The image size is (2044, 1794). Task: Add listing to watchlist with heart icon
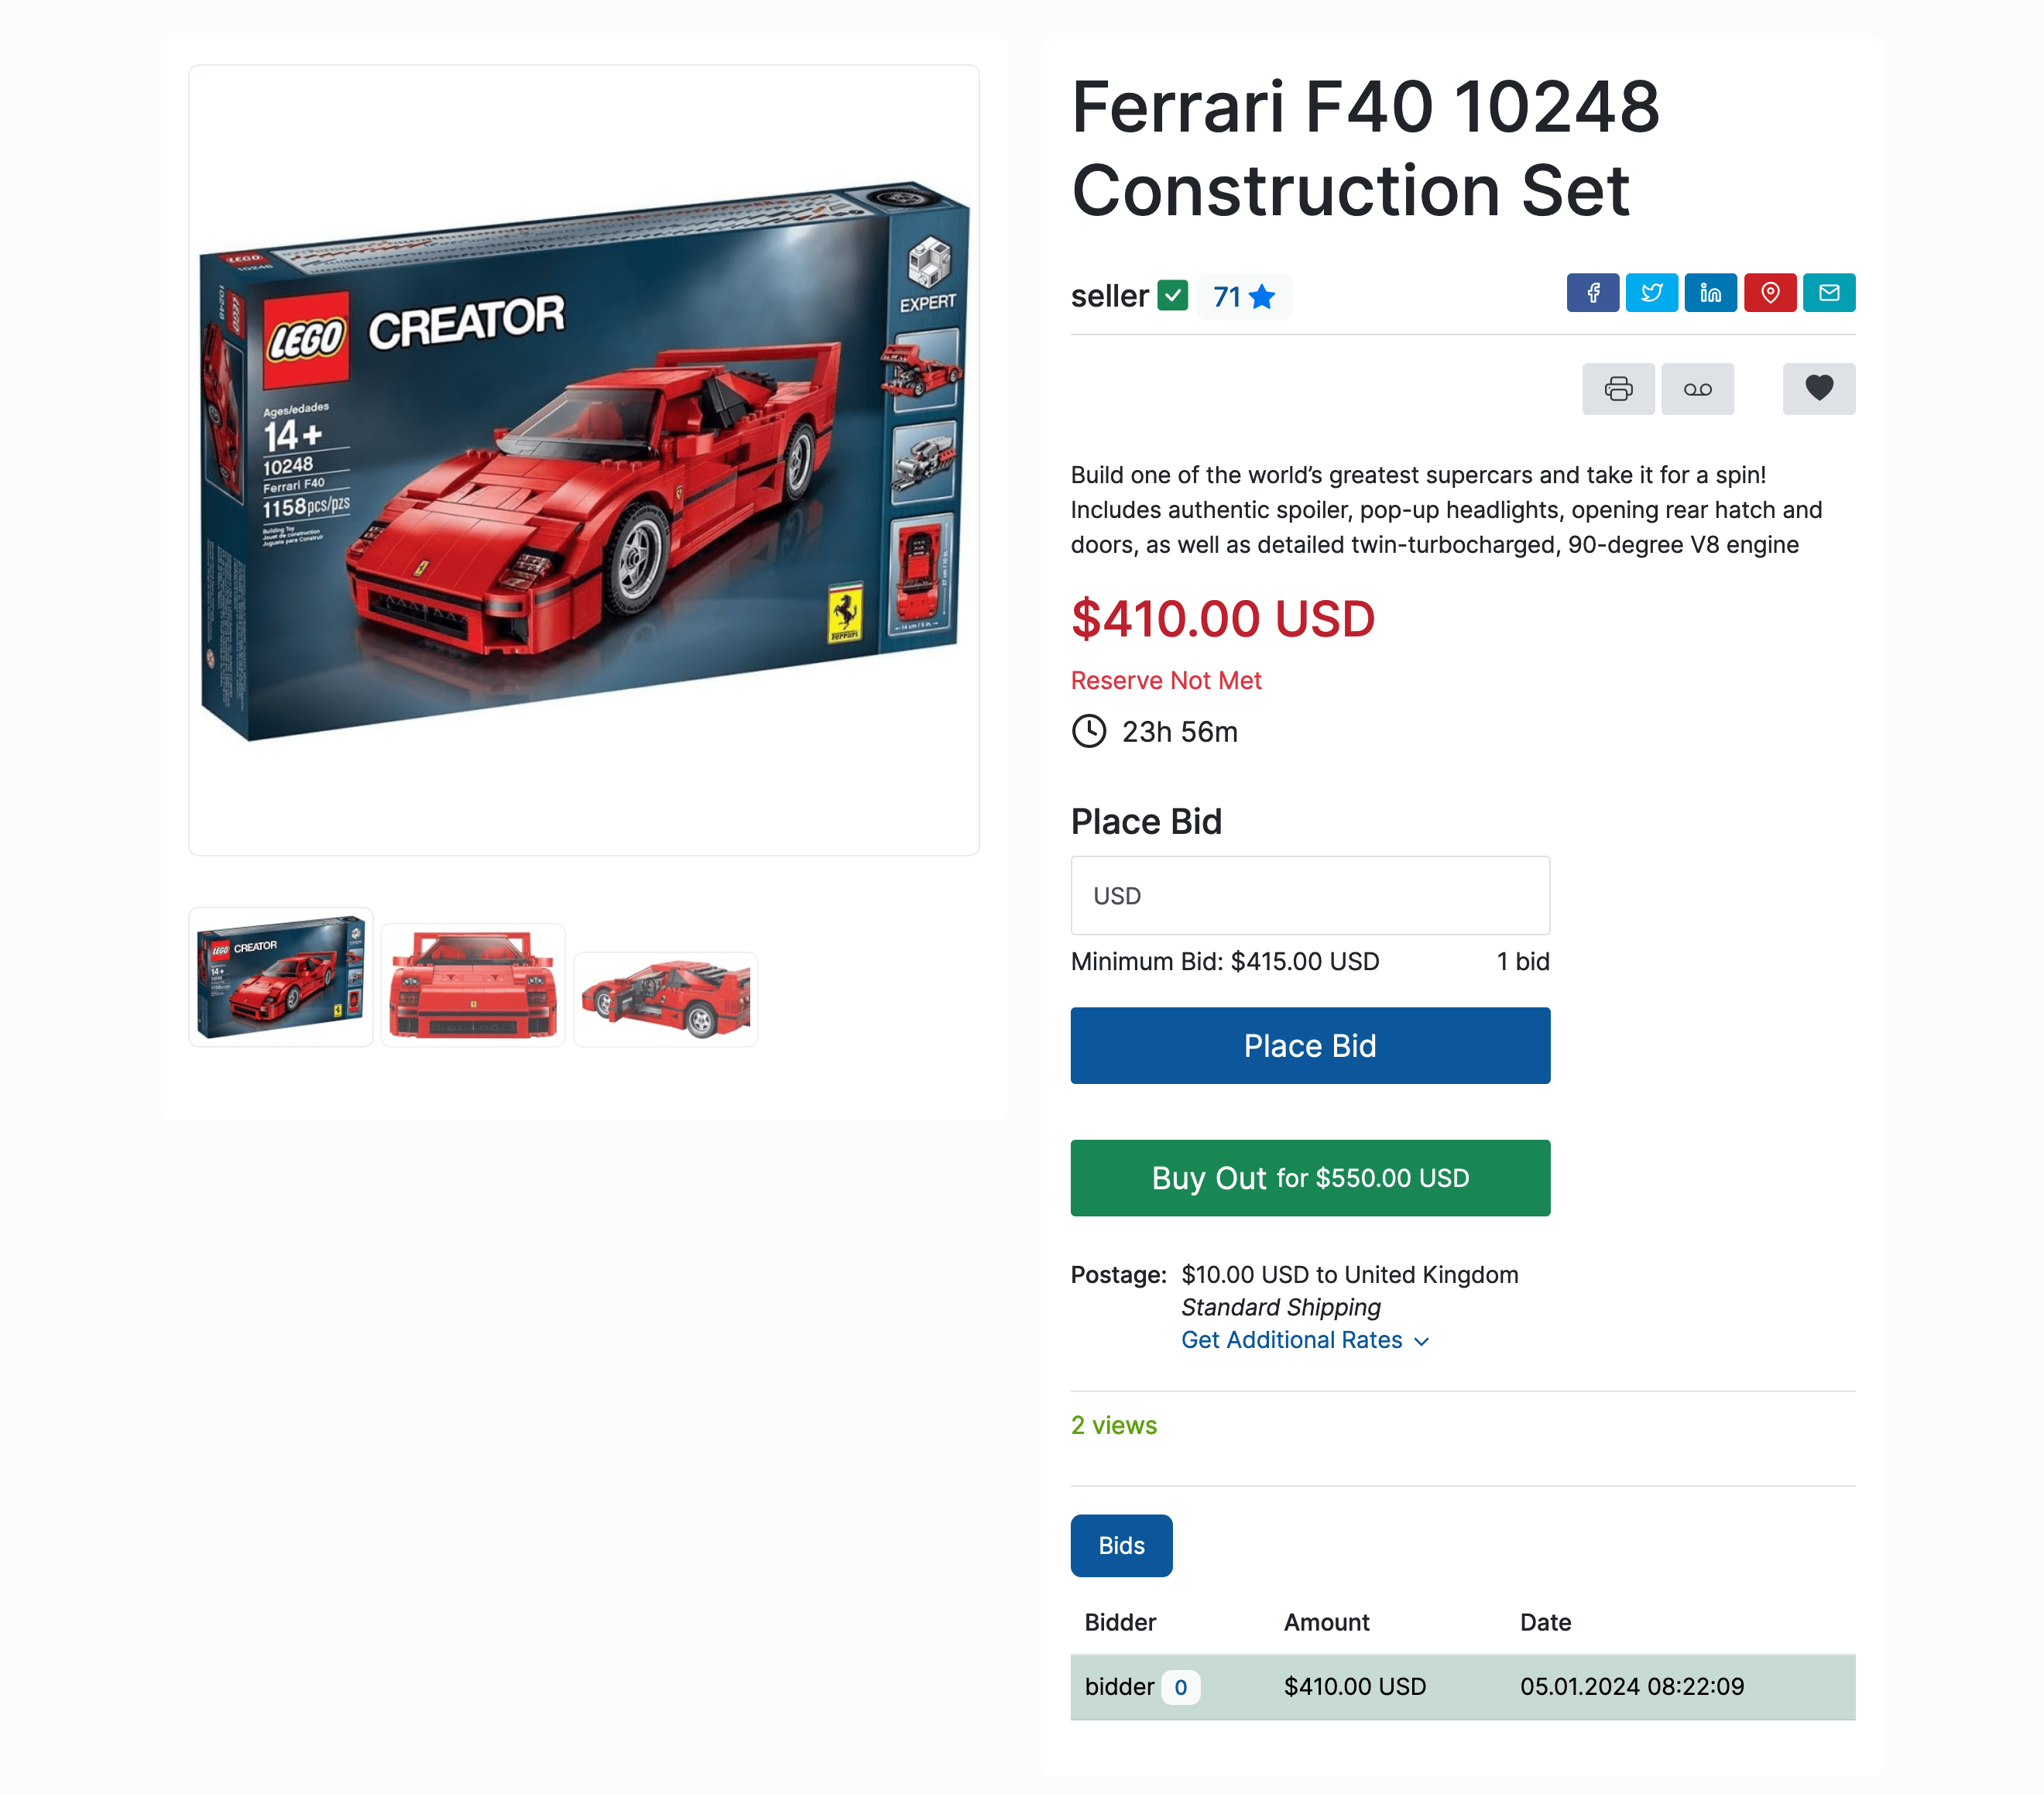coord(1819,389)
